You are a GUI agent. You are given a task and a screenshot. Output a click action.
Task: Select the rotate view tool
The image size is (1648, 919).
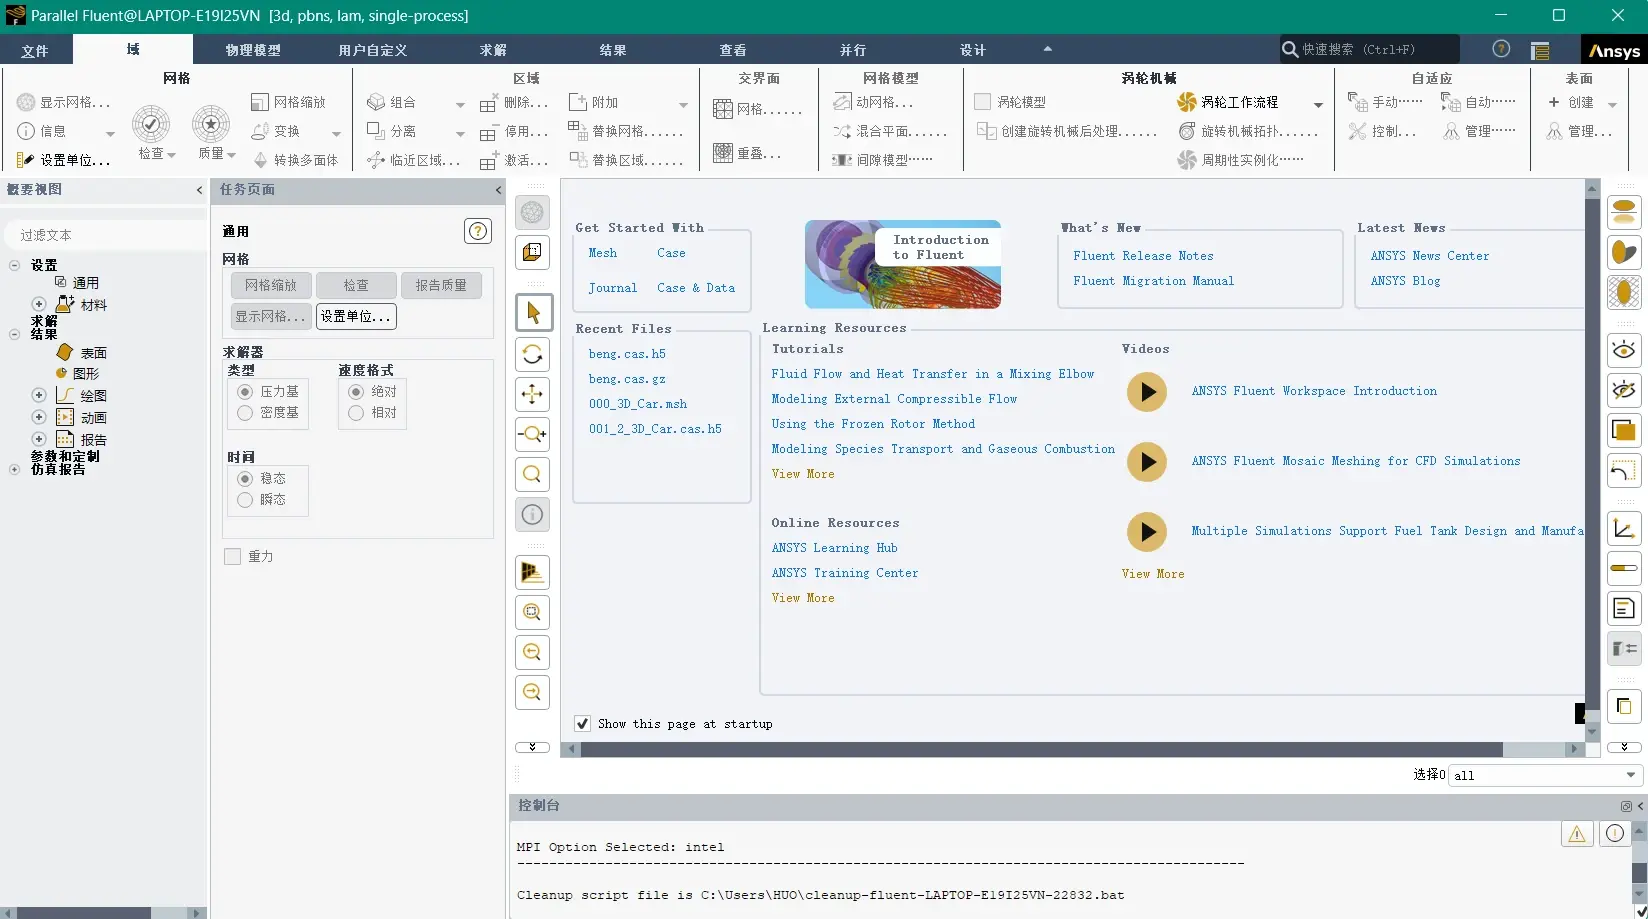(533, 354)
